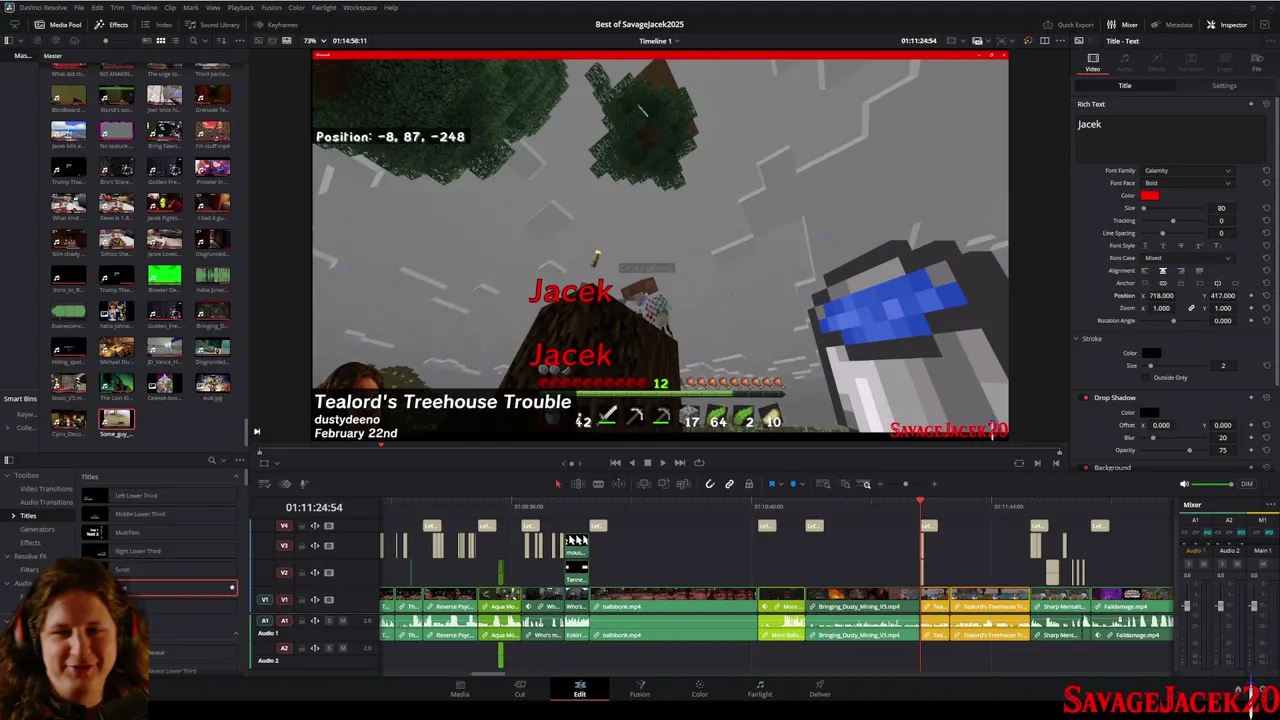Reset the Font Family parameter
Screen dimensions: 1280x720
1266,171
